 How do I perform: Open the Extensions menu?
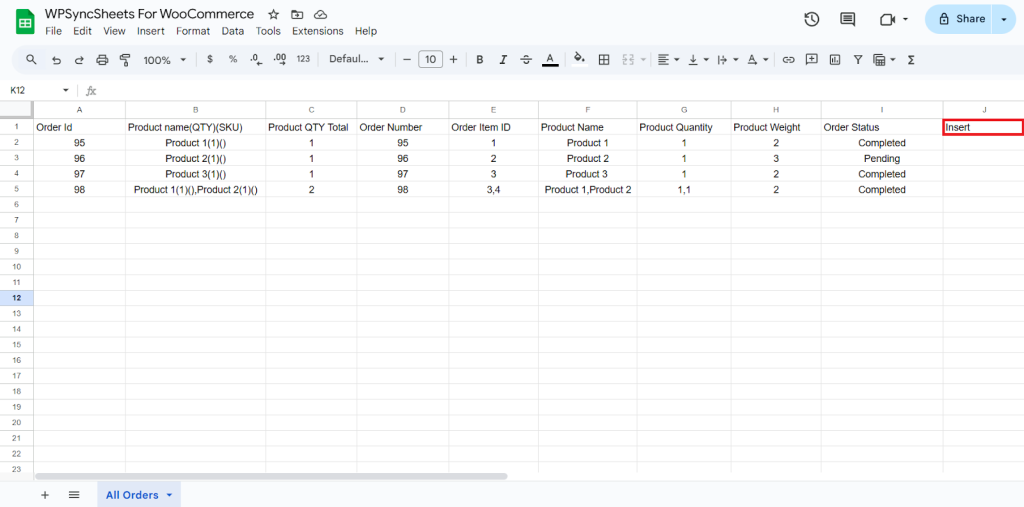pyautogui.click(x=317, y=31)
